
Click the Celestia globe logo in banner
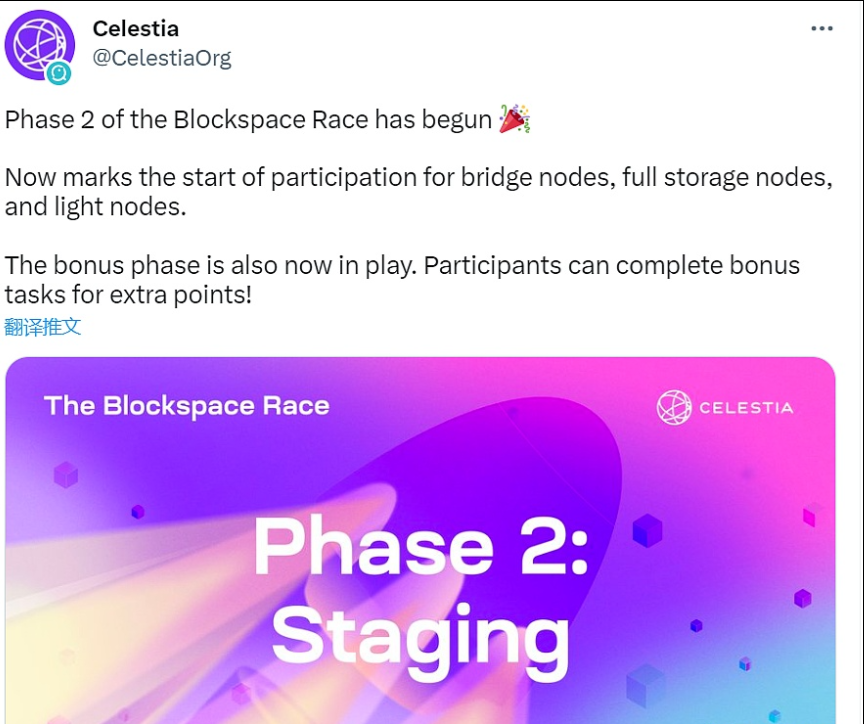point(673,407)
